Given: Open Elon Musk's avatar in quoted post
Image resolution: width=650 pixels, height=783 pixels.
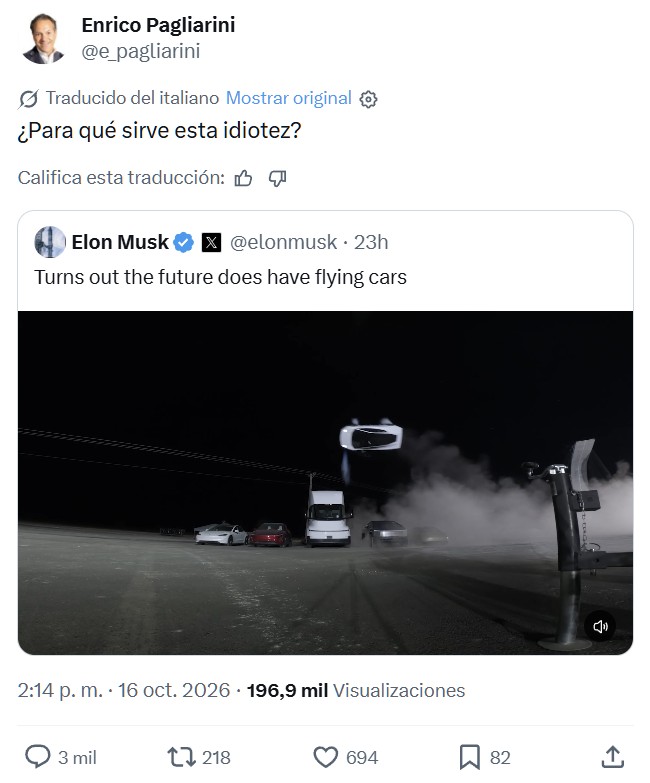Looking at the screenshot, I should click(50, 242).
